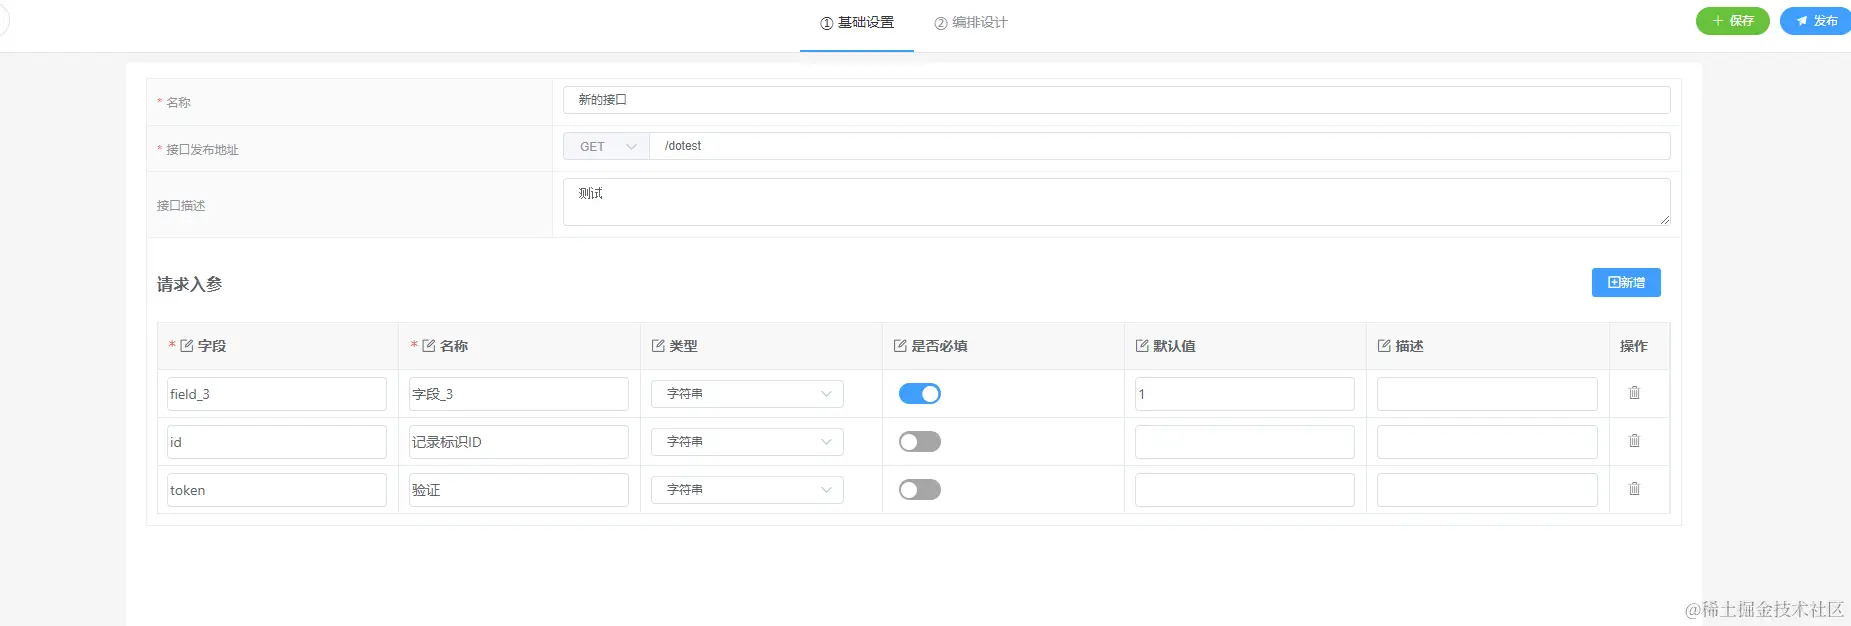Turn off required toggle for field_3
The height and width of the screenshot is (626, 1851).
tap(920, 394)
